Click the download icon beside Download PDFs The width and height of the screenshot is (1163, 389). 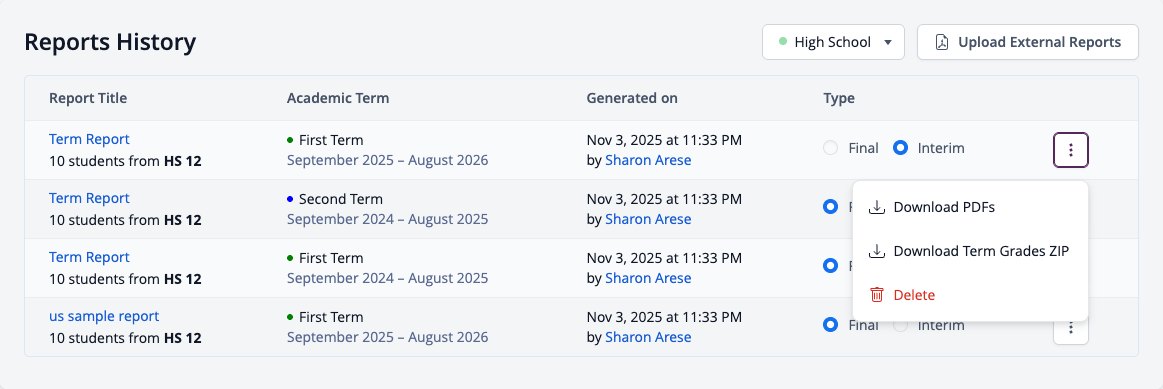pyautogui.click(x=877, y=207)
